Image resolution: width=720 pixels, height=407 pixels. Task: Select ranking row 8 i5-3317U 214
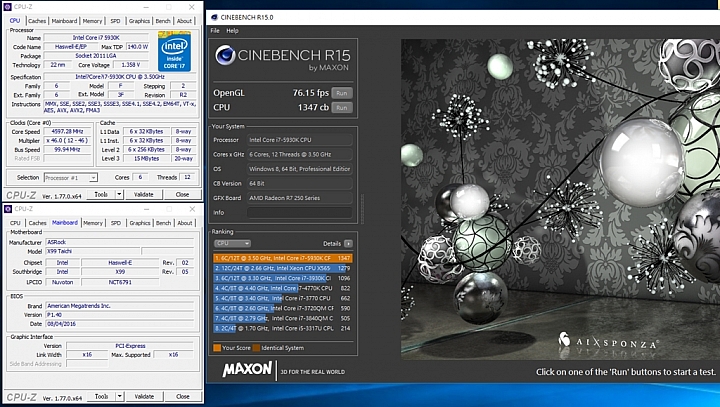(x=283, y=328)
